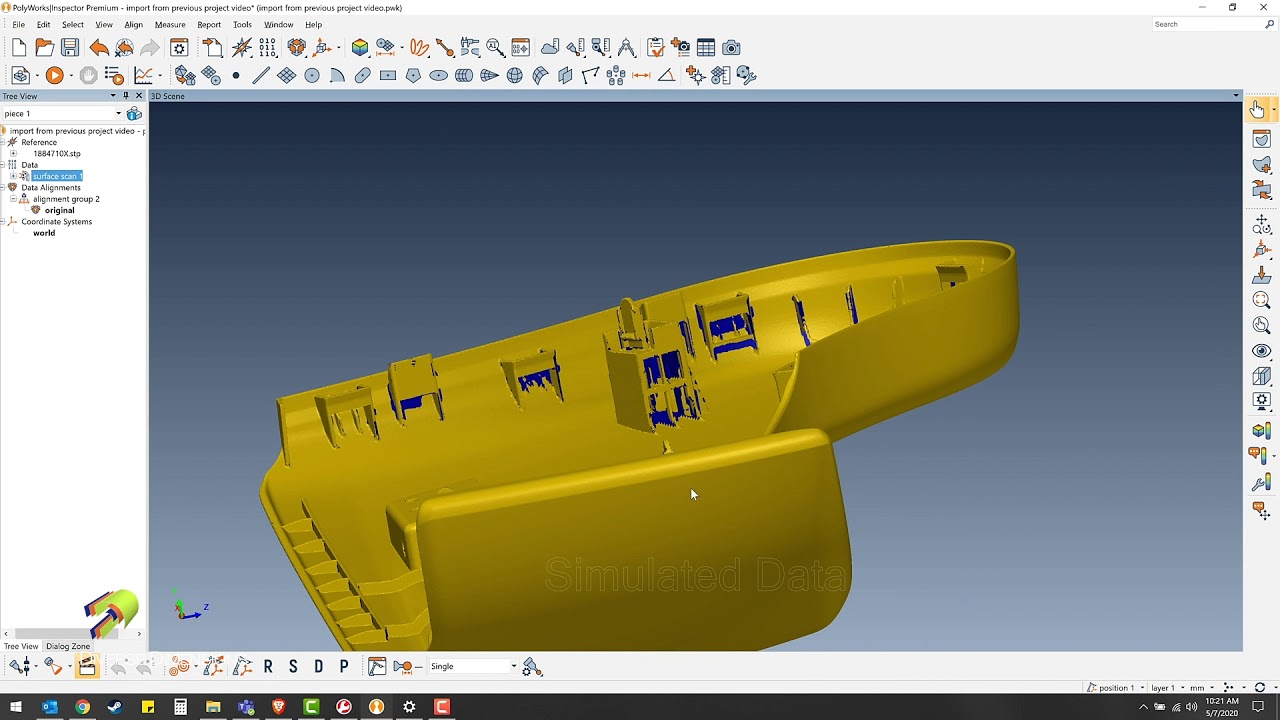Viewport: 1280px width, 720px height.
Task: Toggle the P button in bottom toolbar
Action: click(344, 666)
